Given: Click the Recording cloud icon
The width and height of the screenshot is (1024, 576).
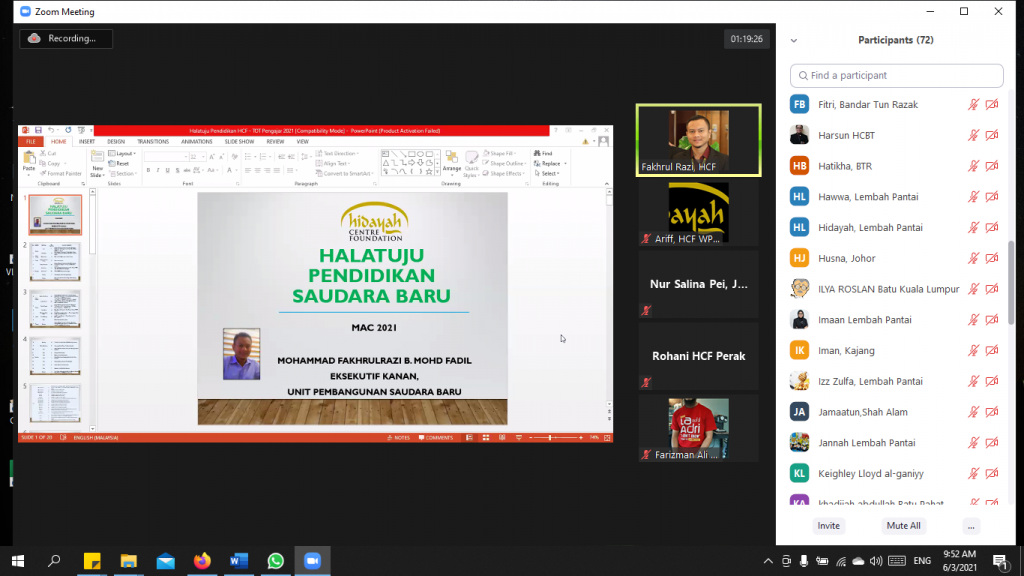Looking at the screenshot, I should [x=34, y=39].
